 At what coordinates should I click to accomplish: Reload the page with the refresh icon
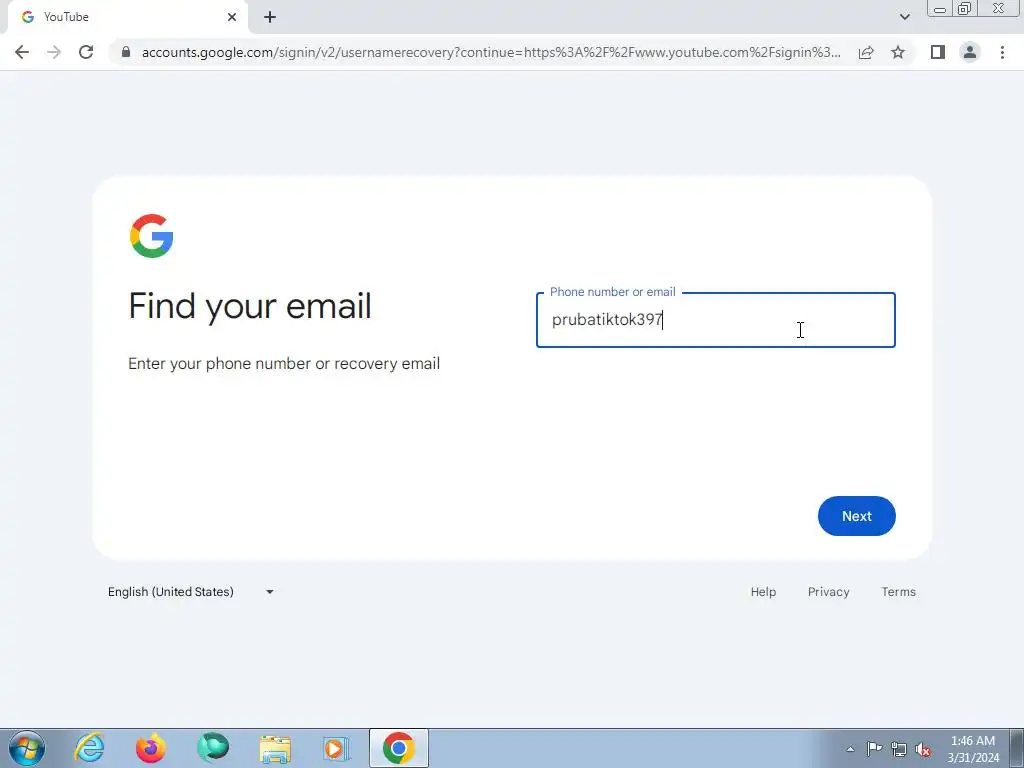point(86,52)
